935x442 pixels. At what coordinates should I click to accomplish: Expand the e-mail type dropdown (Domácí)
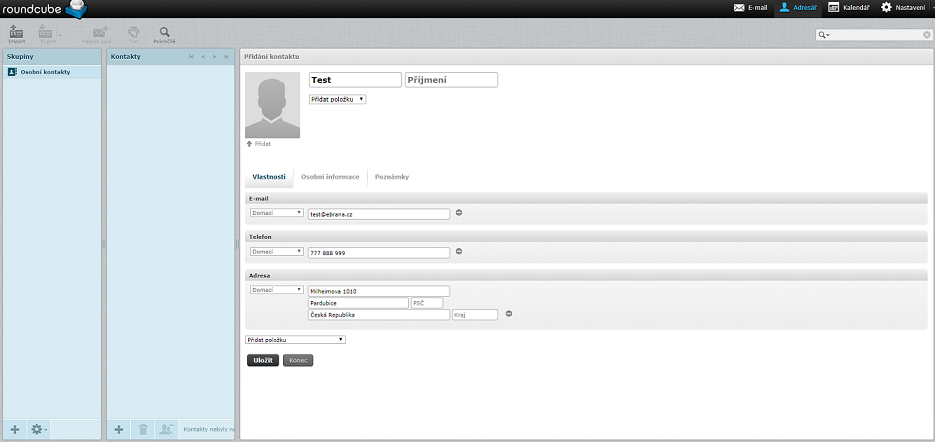276,213
